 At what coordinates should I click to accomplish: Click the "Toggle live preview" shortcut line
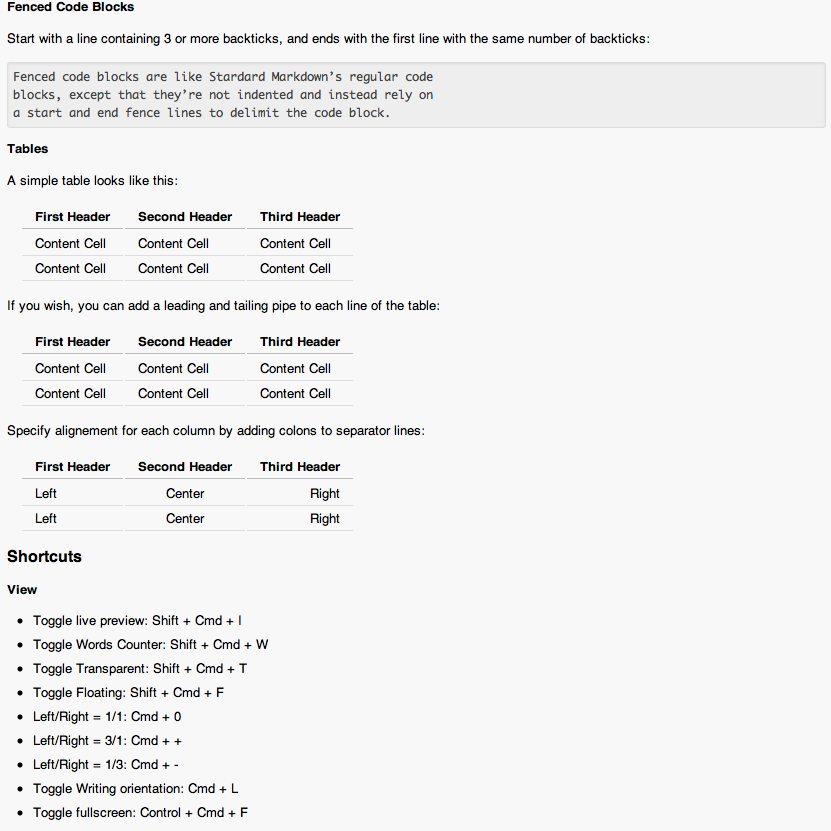137,621
